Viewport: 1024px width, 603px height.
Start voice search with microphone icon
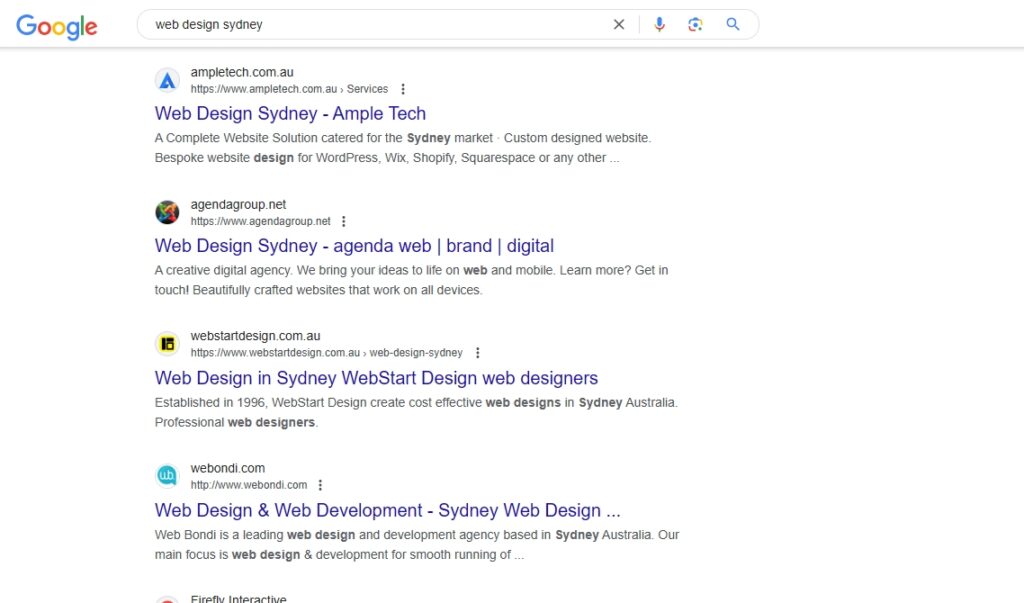(659, 25)
